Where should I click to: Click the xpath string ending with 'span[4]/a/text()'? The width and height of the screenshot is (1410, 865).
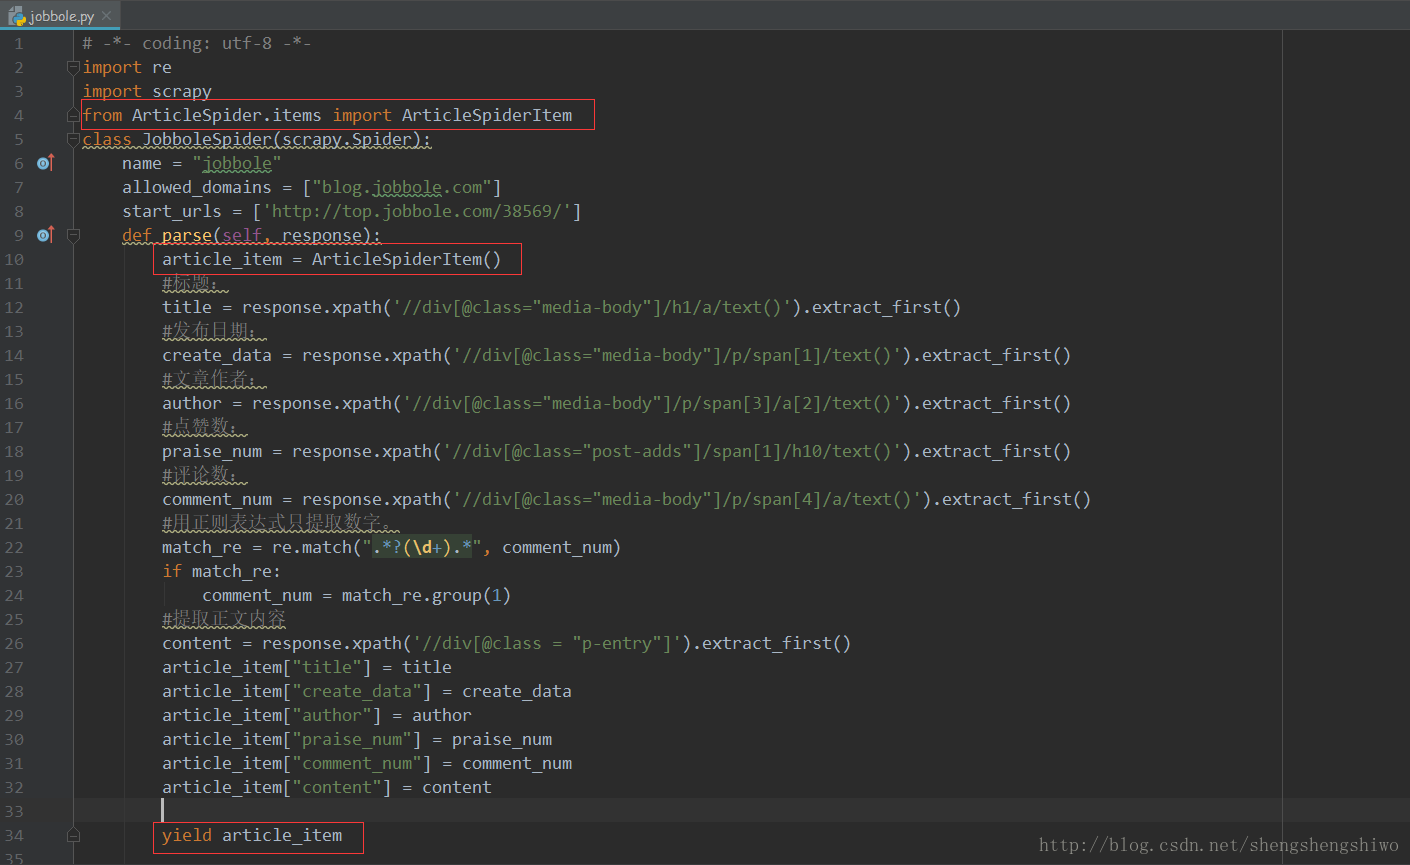pos(687,499)
